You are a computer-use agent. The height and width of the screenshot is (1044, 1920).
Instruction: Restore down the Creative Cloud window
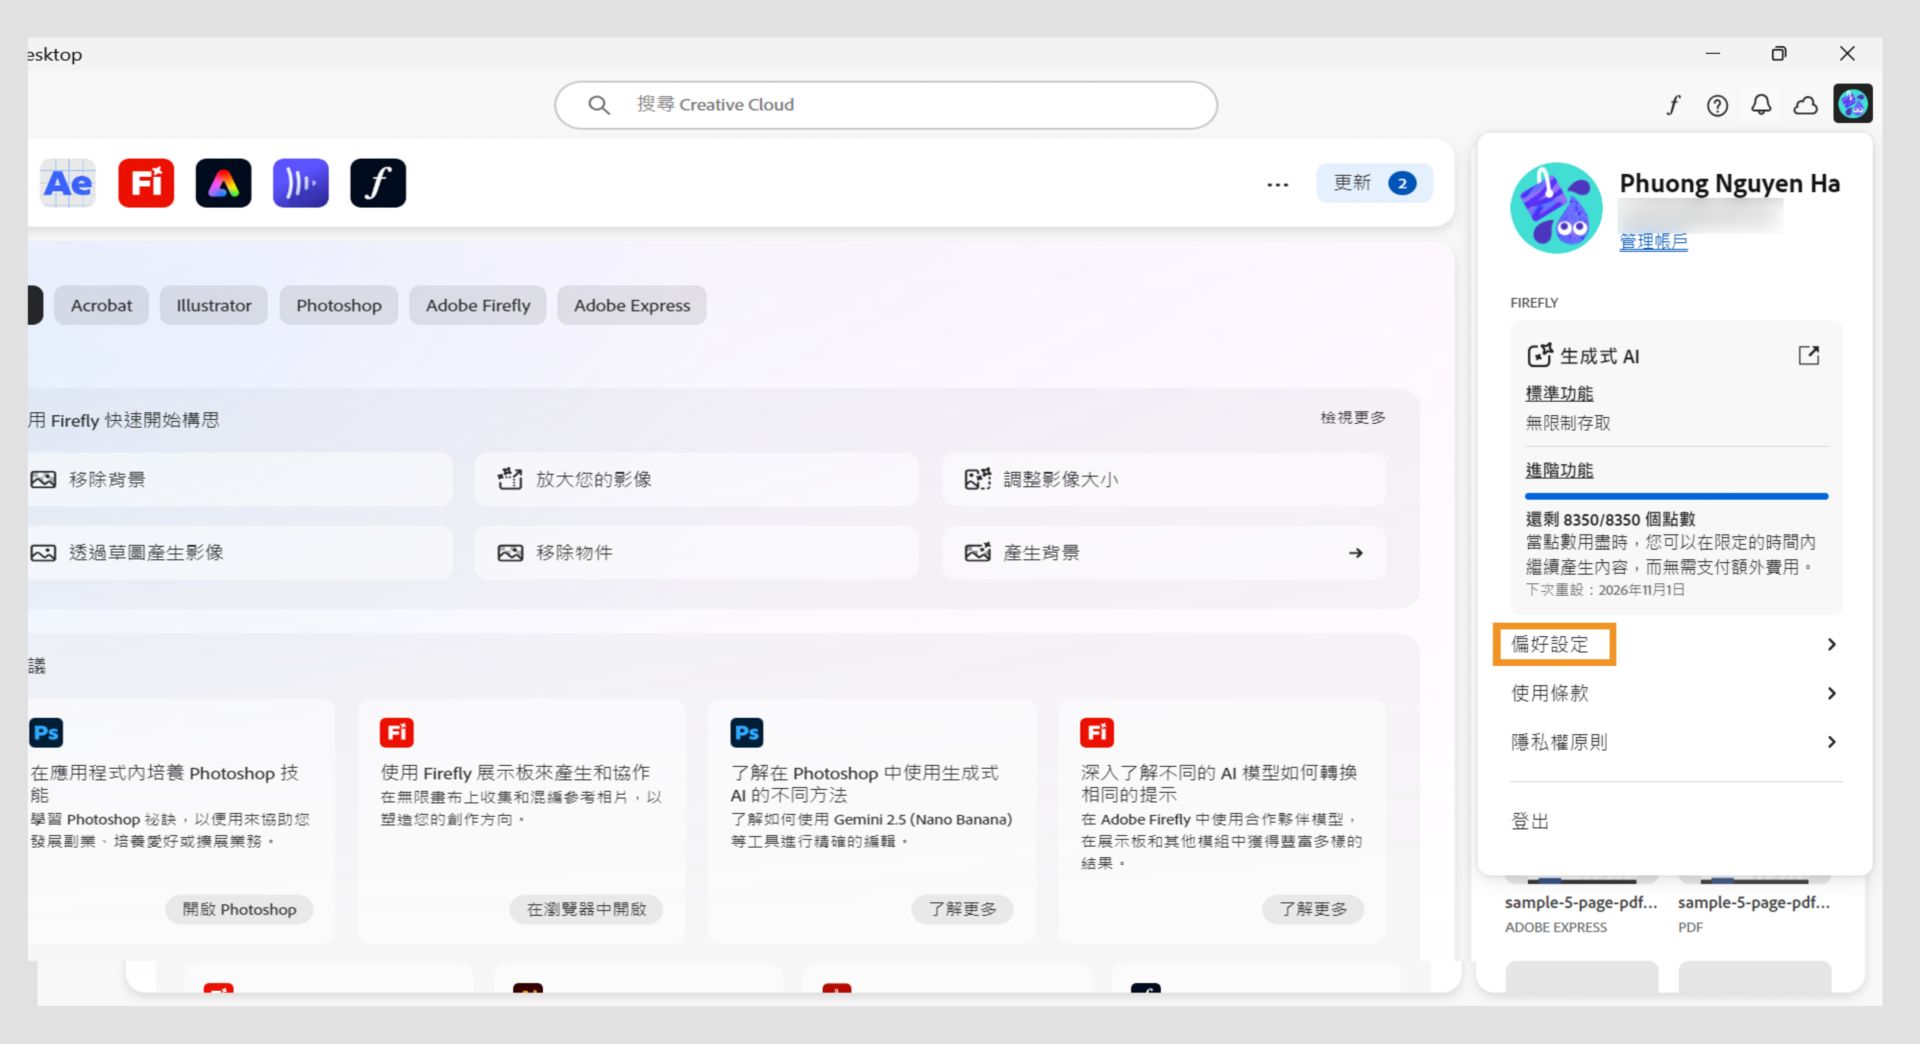1778,54
